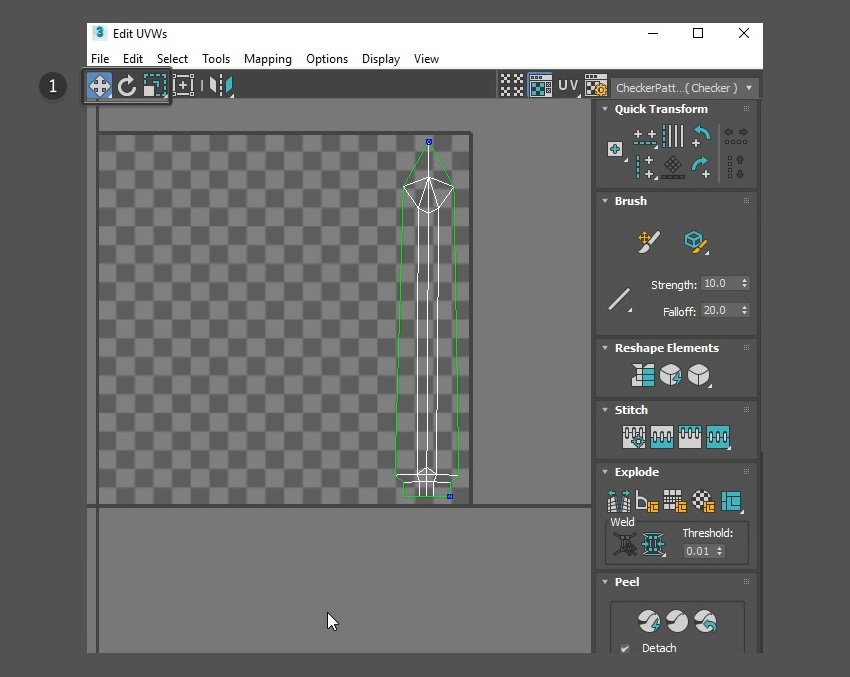The width and height of the screenshot is (850, 677).
Task: Click the Reset Peel button
Action: click(705, 622)
